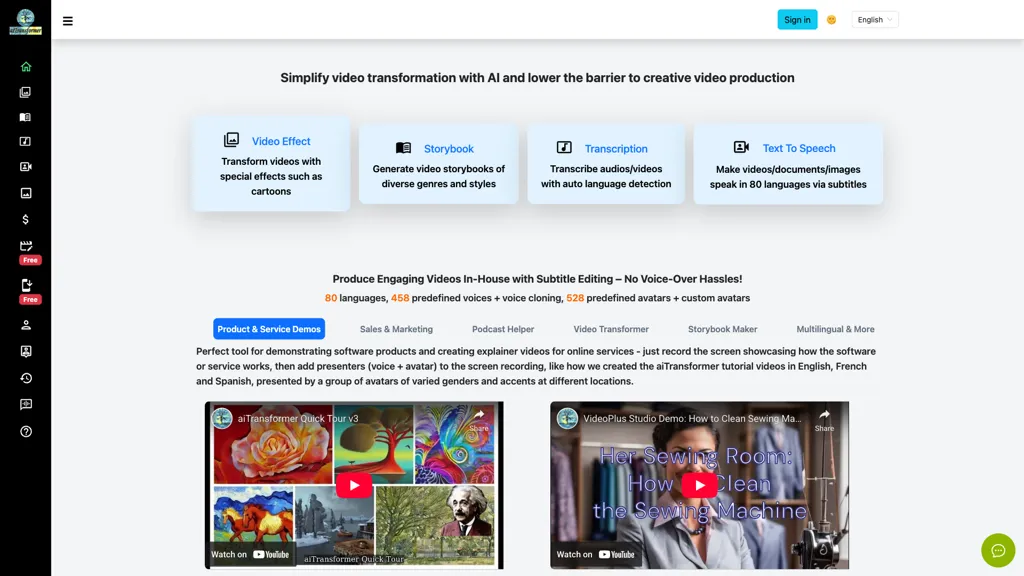Open the Video Effect link
Screen dimensions: 1024x576
[281, 141]
